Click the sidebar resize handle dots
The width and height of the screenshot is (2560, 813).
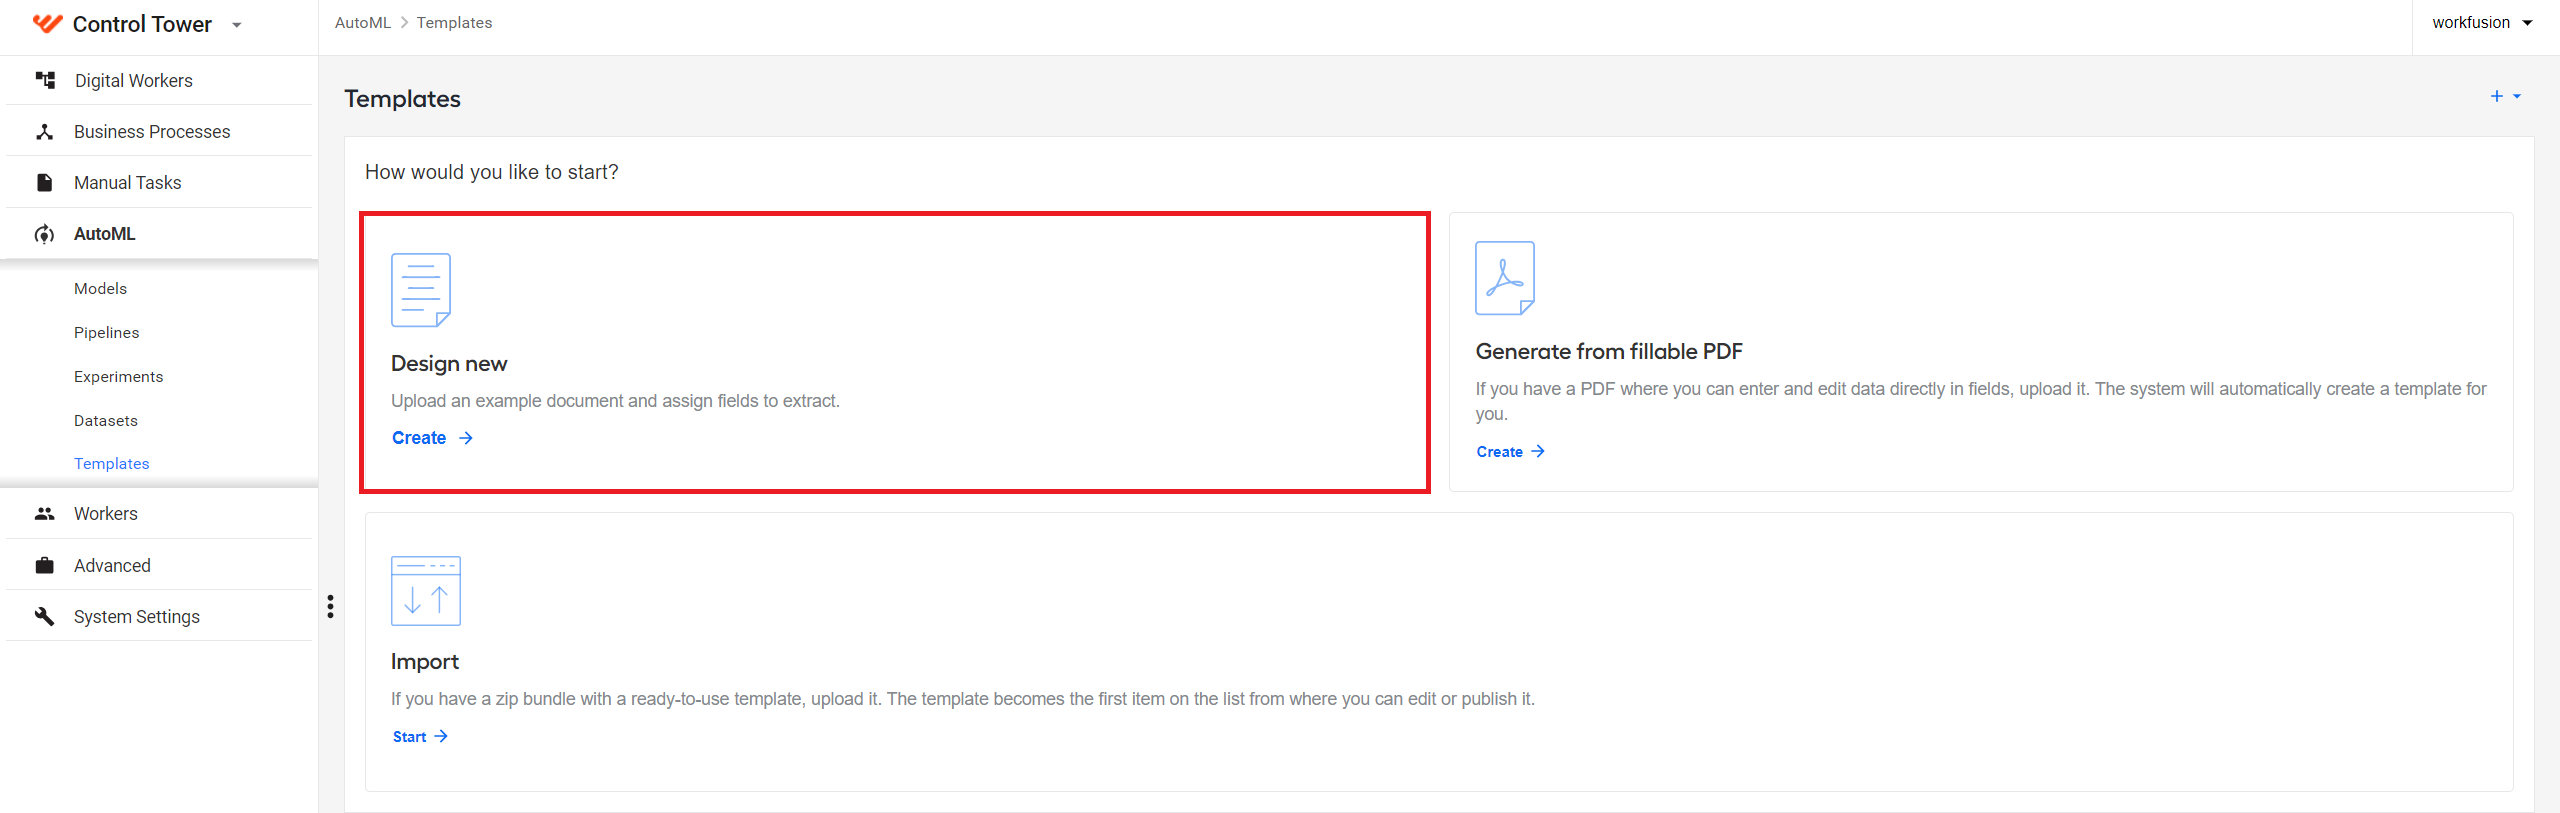click(330, 606)
